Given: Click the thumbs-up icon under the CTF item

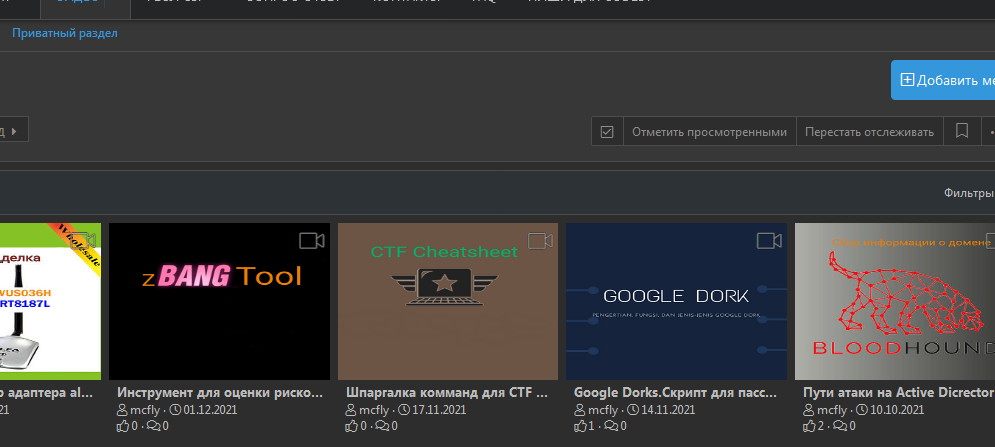Looking at the screenshot, I should pyautogui.click(x=352, y=425).
